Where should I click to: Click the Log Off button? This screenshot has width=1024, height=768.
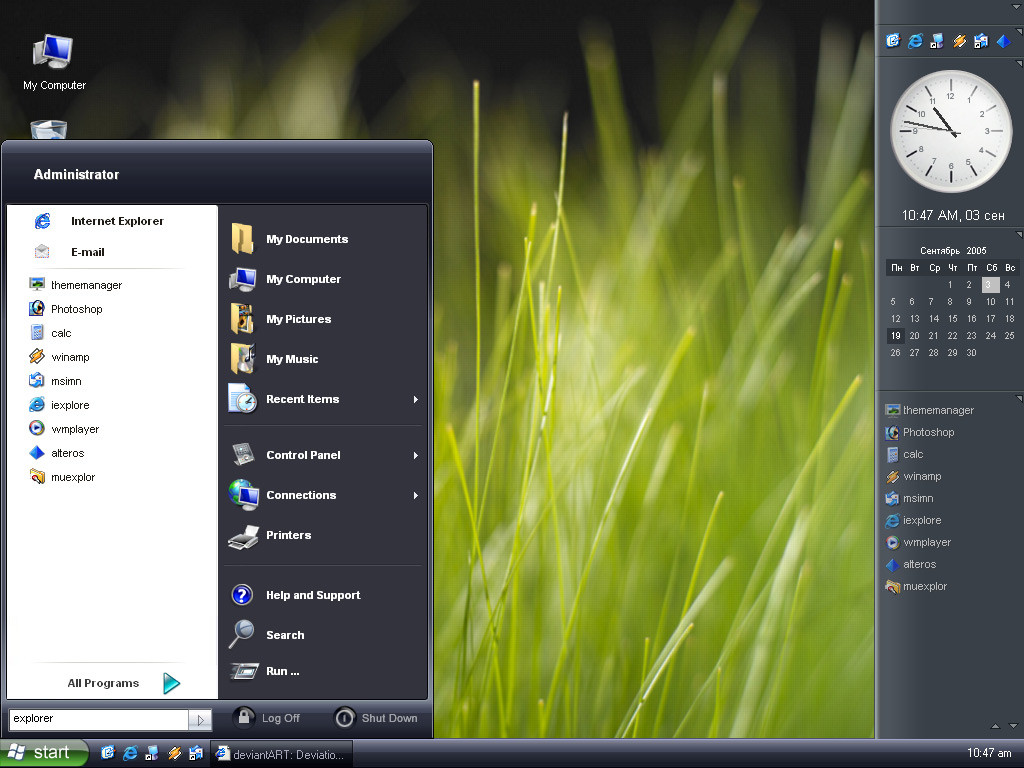tap(266, 718)
